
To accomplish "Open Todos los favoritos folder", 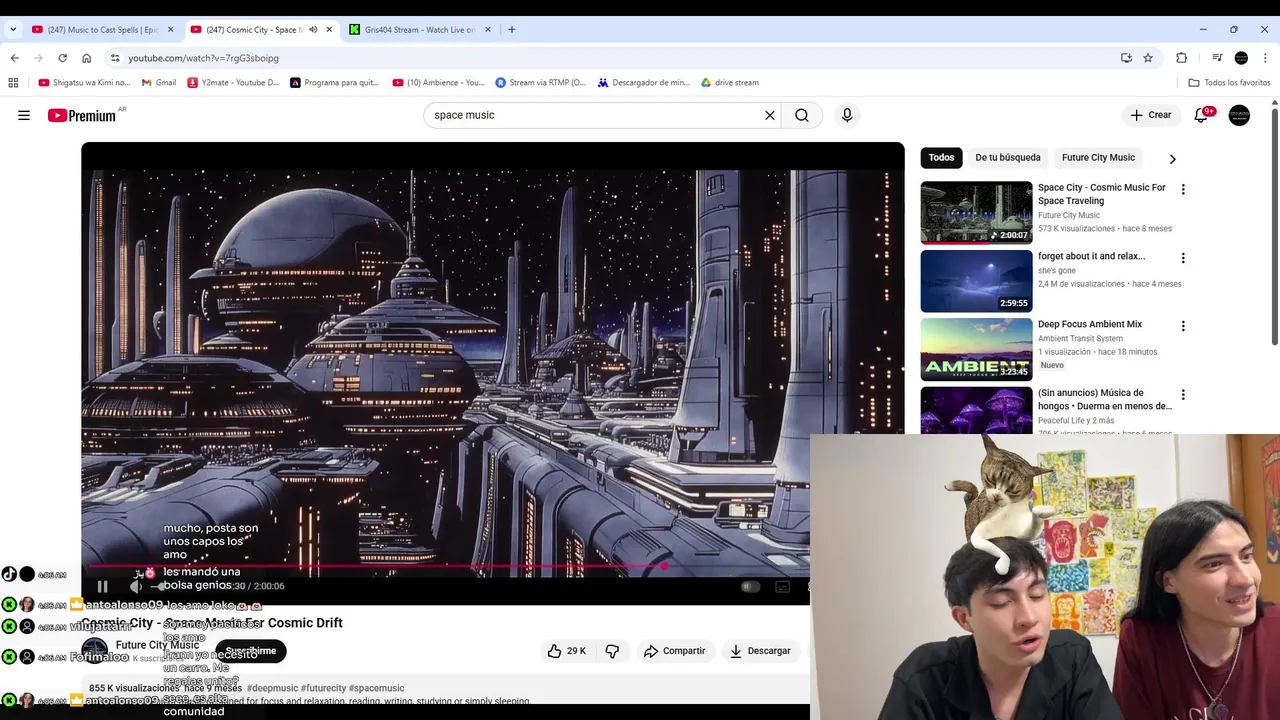I will [1229, 83].
